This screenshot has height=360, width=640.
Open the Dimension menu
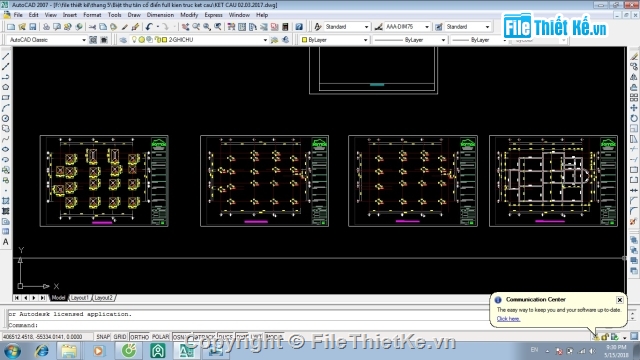[160, 15]
